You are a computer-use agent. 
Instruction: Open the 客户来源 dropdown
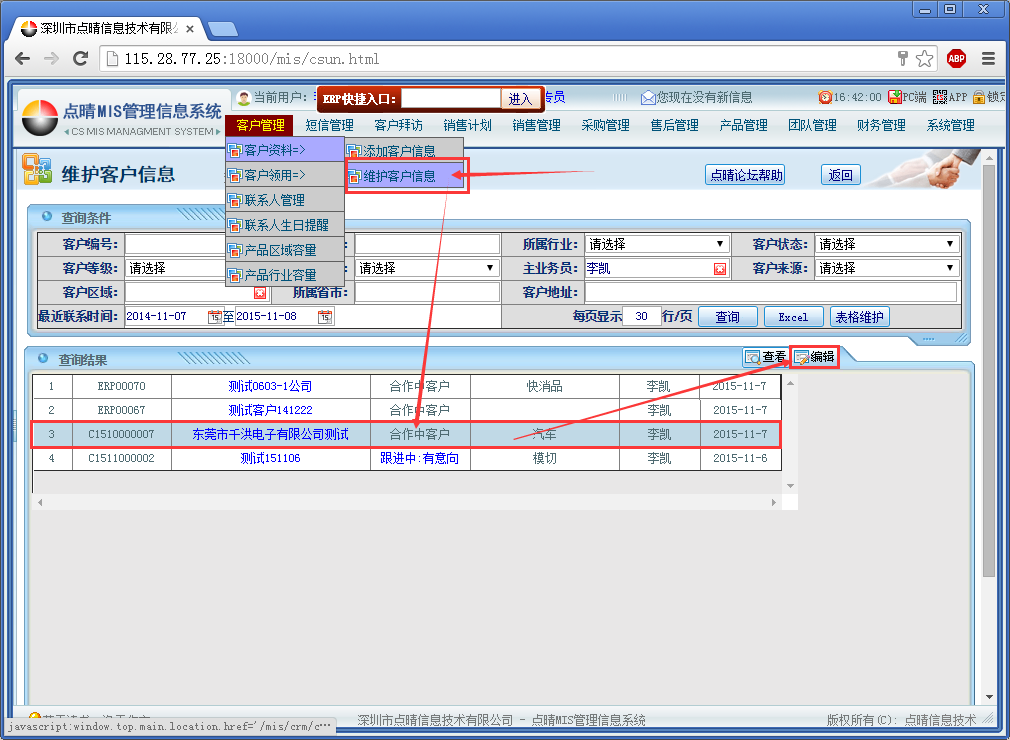(x=886, y=268)
